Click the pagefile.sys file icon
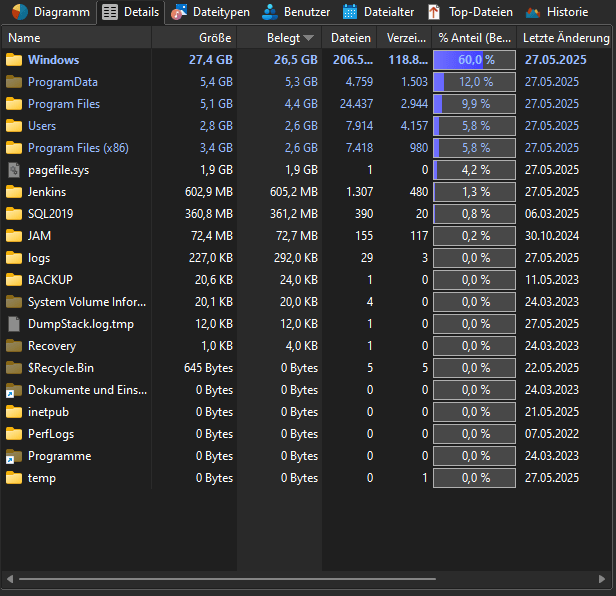Screen dimensions: 616x596 click(14, 170)
